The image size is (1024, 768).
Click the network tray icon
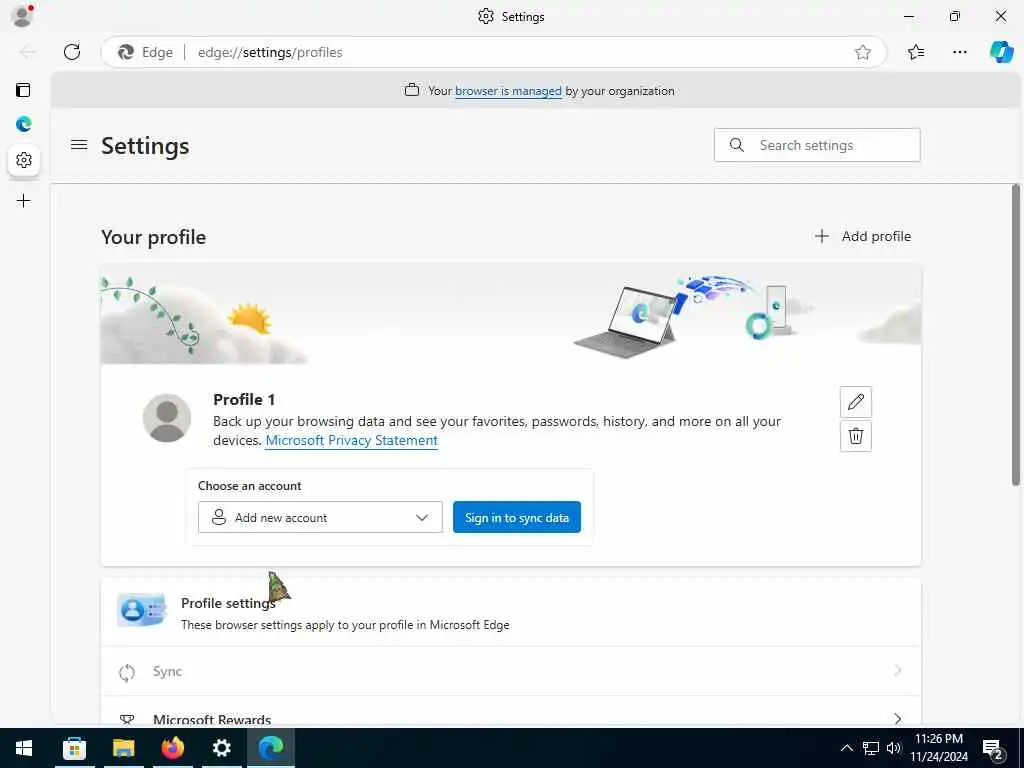[x=871, y=748]
